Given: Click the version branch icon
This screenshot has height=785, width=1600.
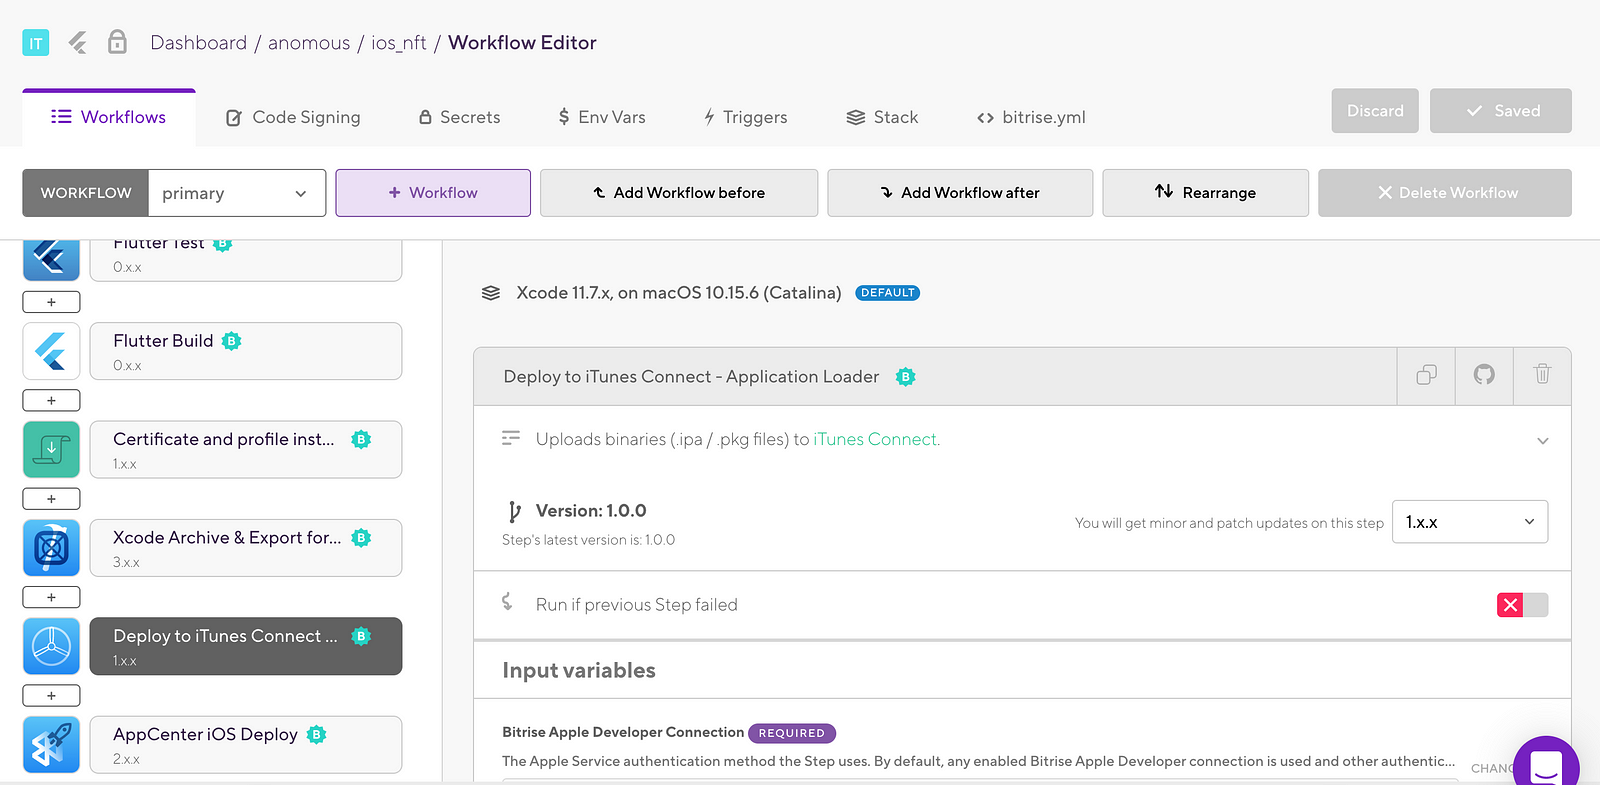Looking at the screenshot, I should [x=514, y=512].
